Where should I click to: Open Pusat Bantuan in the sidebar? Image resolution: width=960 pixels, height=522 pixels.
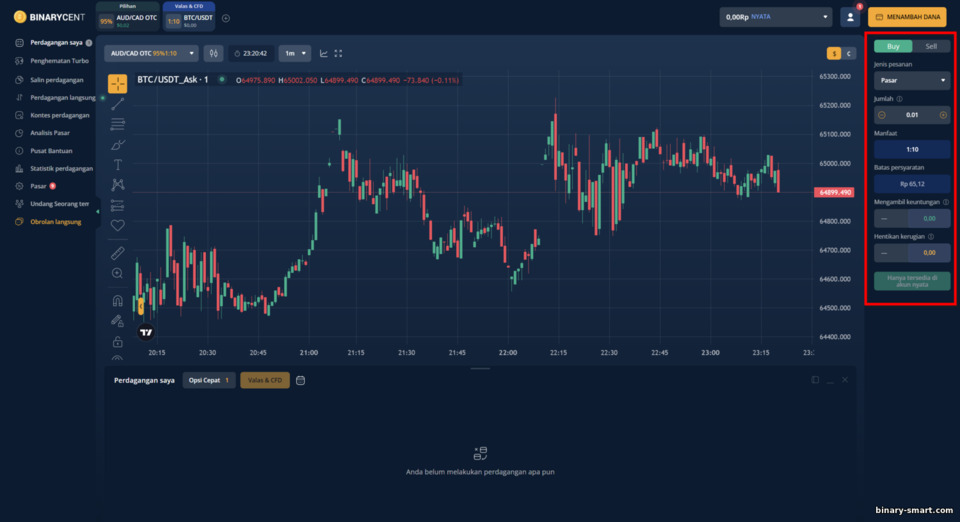tap(51, 151)
